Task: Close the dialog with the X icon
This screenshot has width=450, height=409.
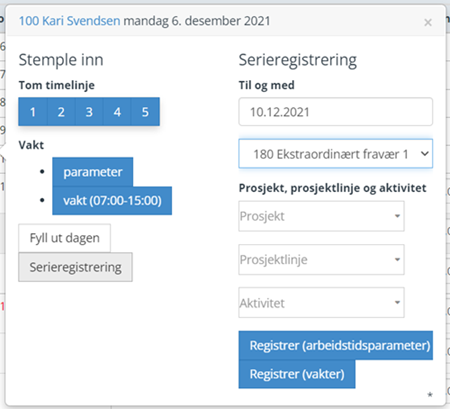Action: 428,22
